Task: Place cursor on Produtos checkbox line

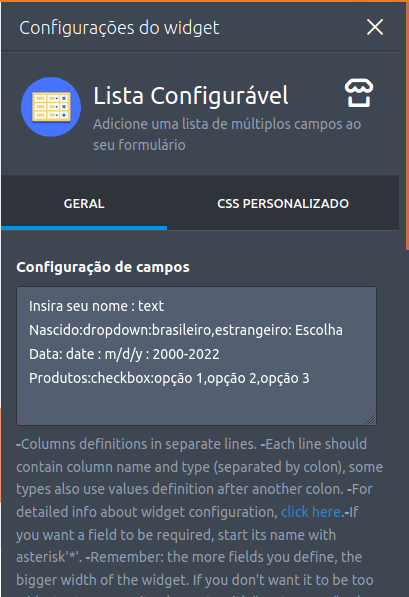Action: pos(169,378)
